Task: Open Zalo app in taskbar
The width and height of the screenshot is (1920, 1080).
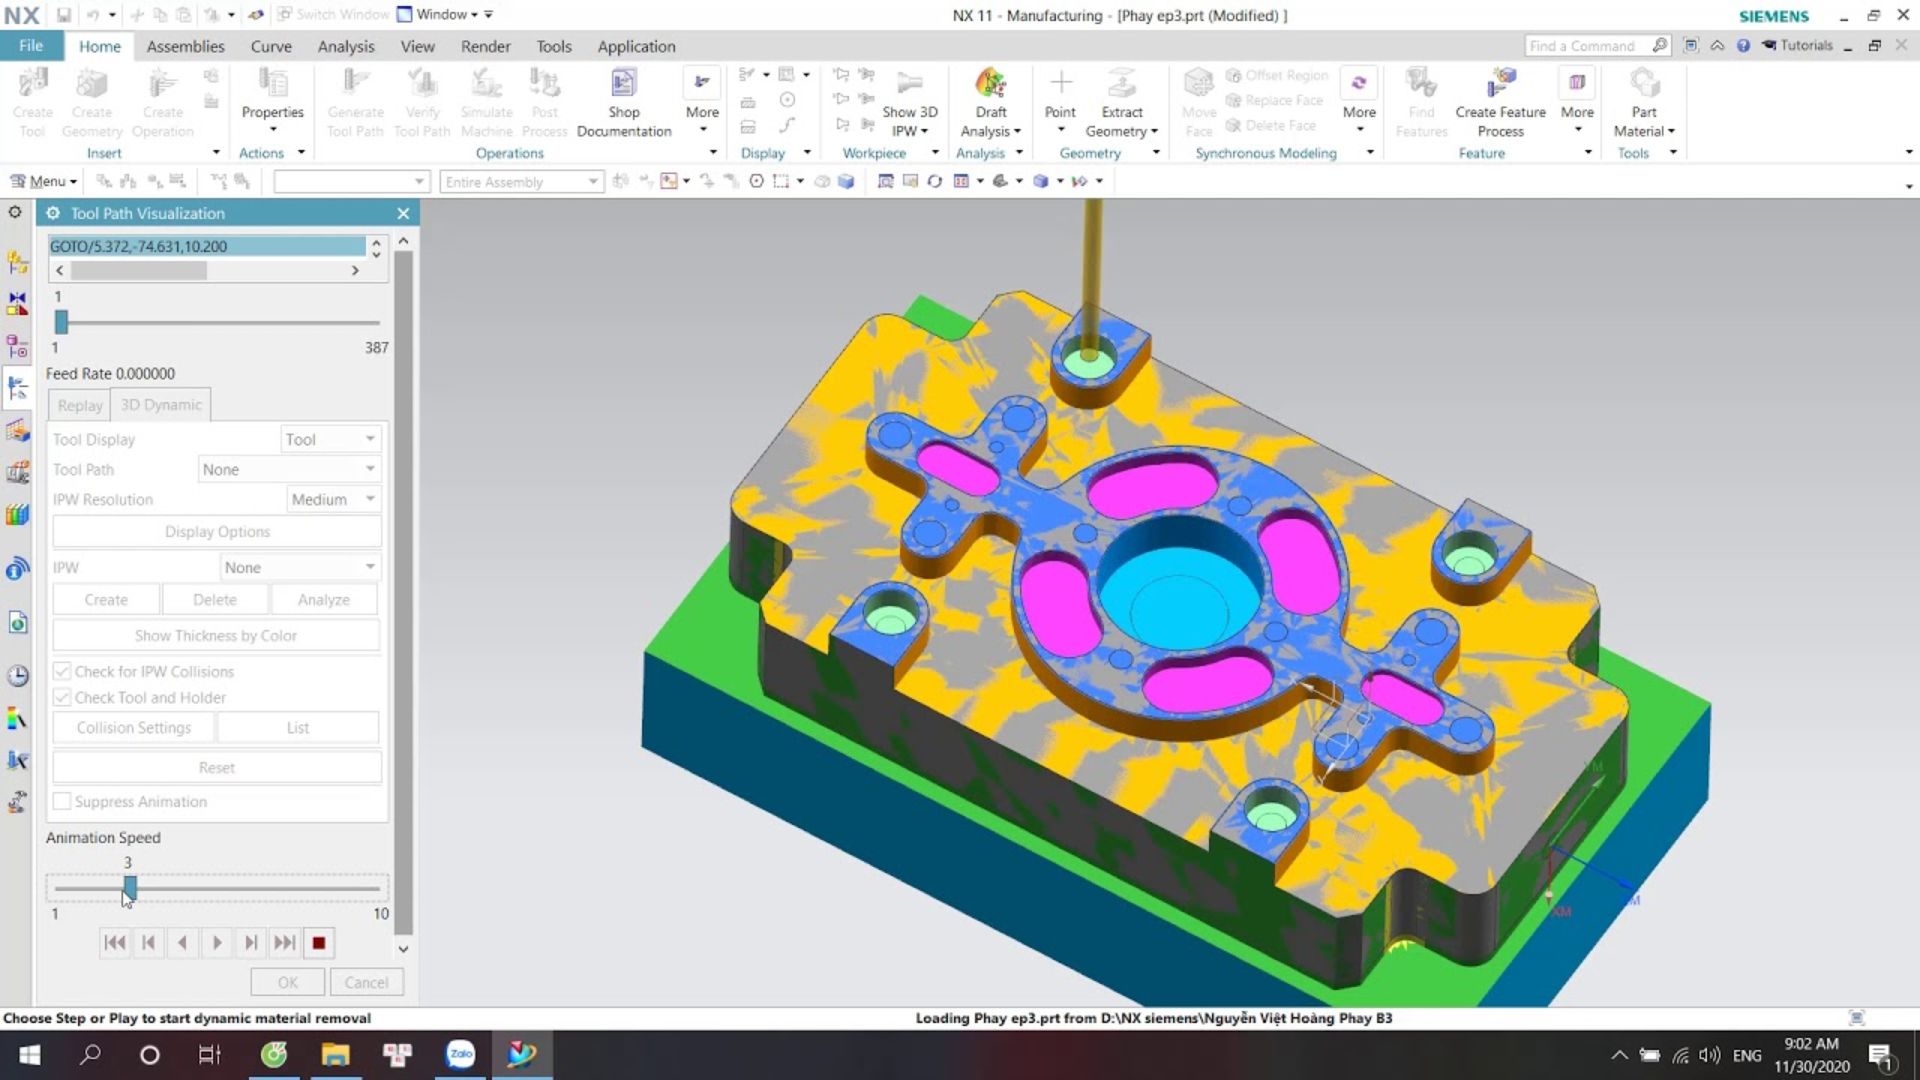Action: tap(460, 1054)
